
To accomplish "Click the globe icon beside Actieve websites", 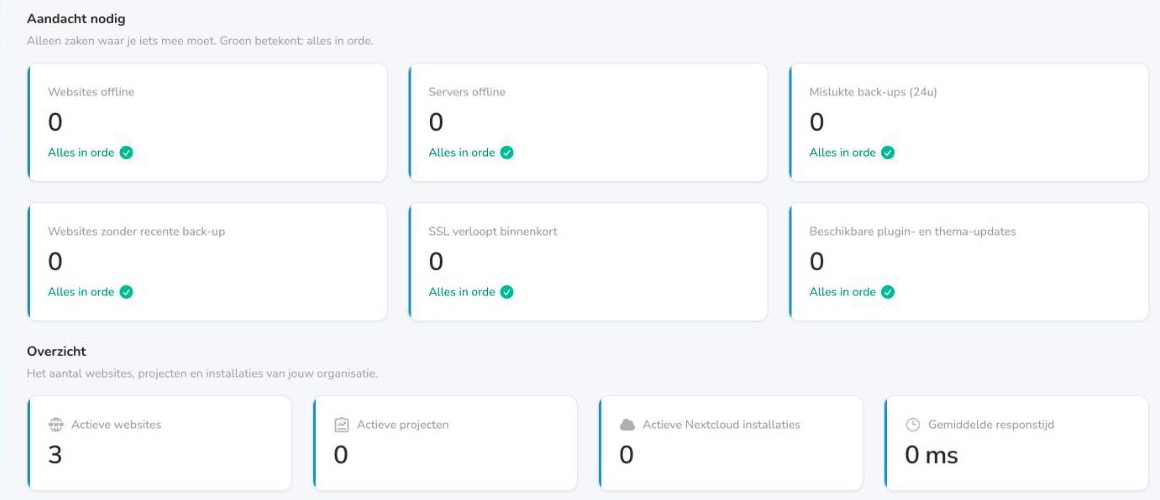I will click(x=55, y=425).
